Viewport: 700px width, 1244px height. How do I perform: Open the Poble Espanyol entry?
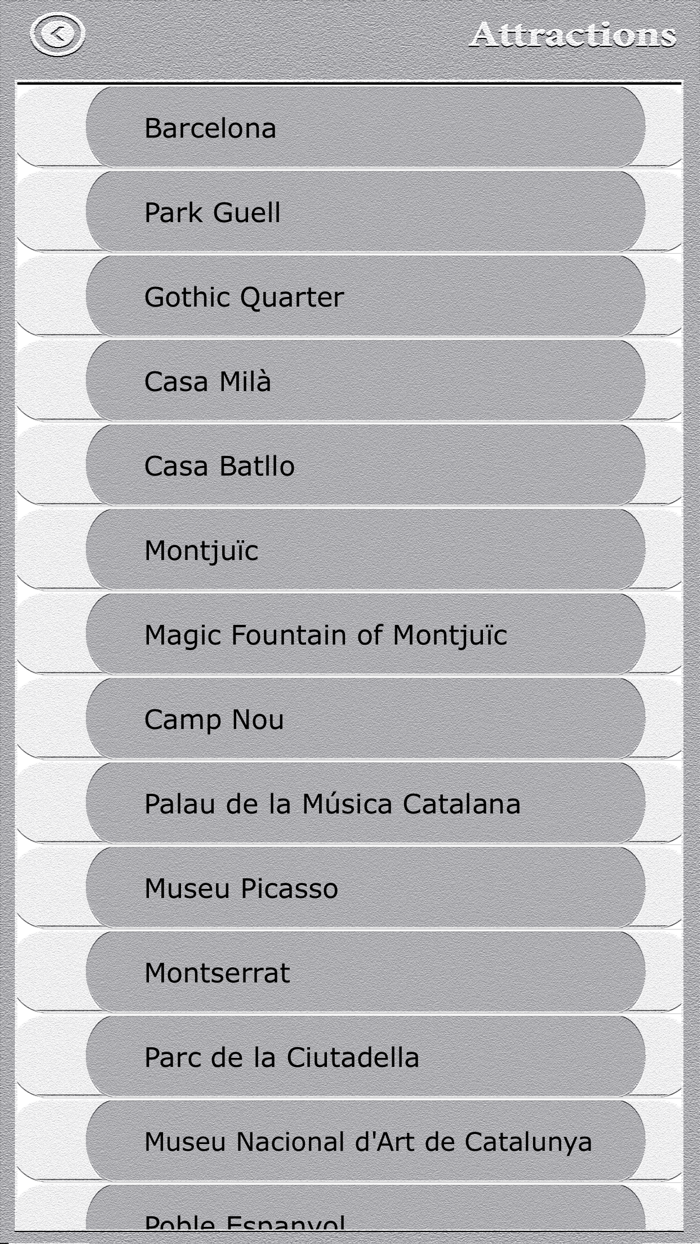pos(365,1220)
